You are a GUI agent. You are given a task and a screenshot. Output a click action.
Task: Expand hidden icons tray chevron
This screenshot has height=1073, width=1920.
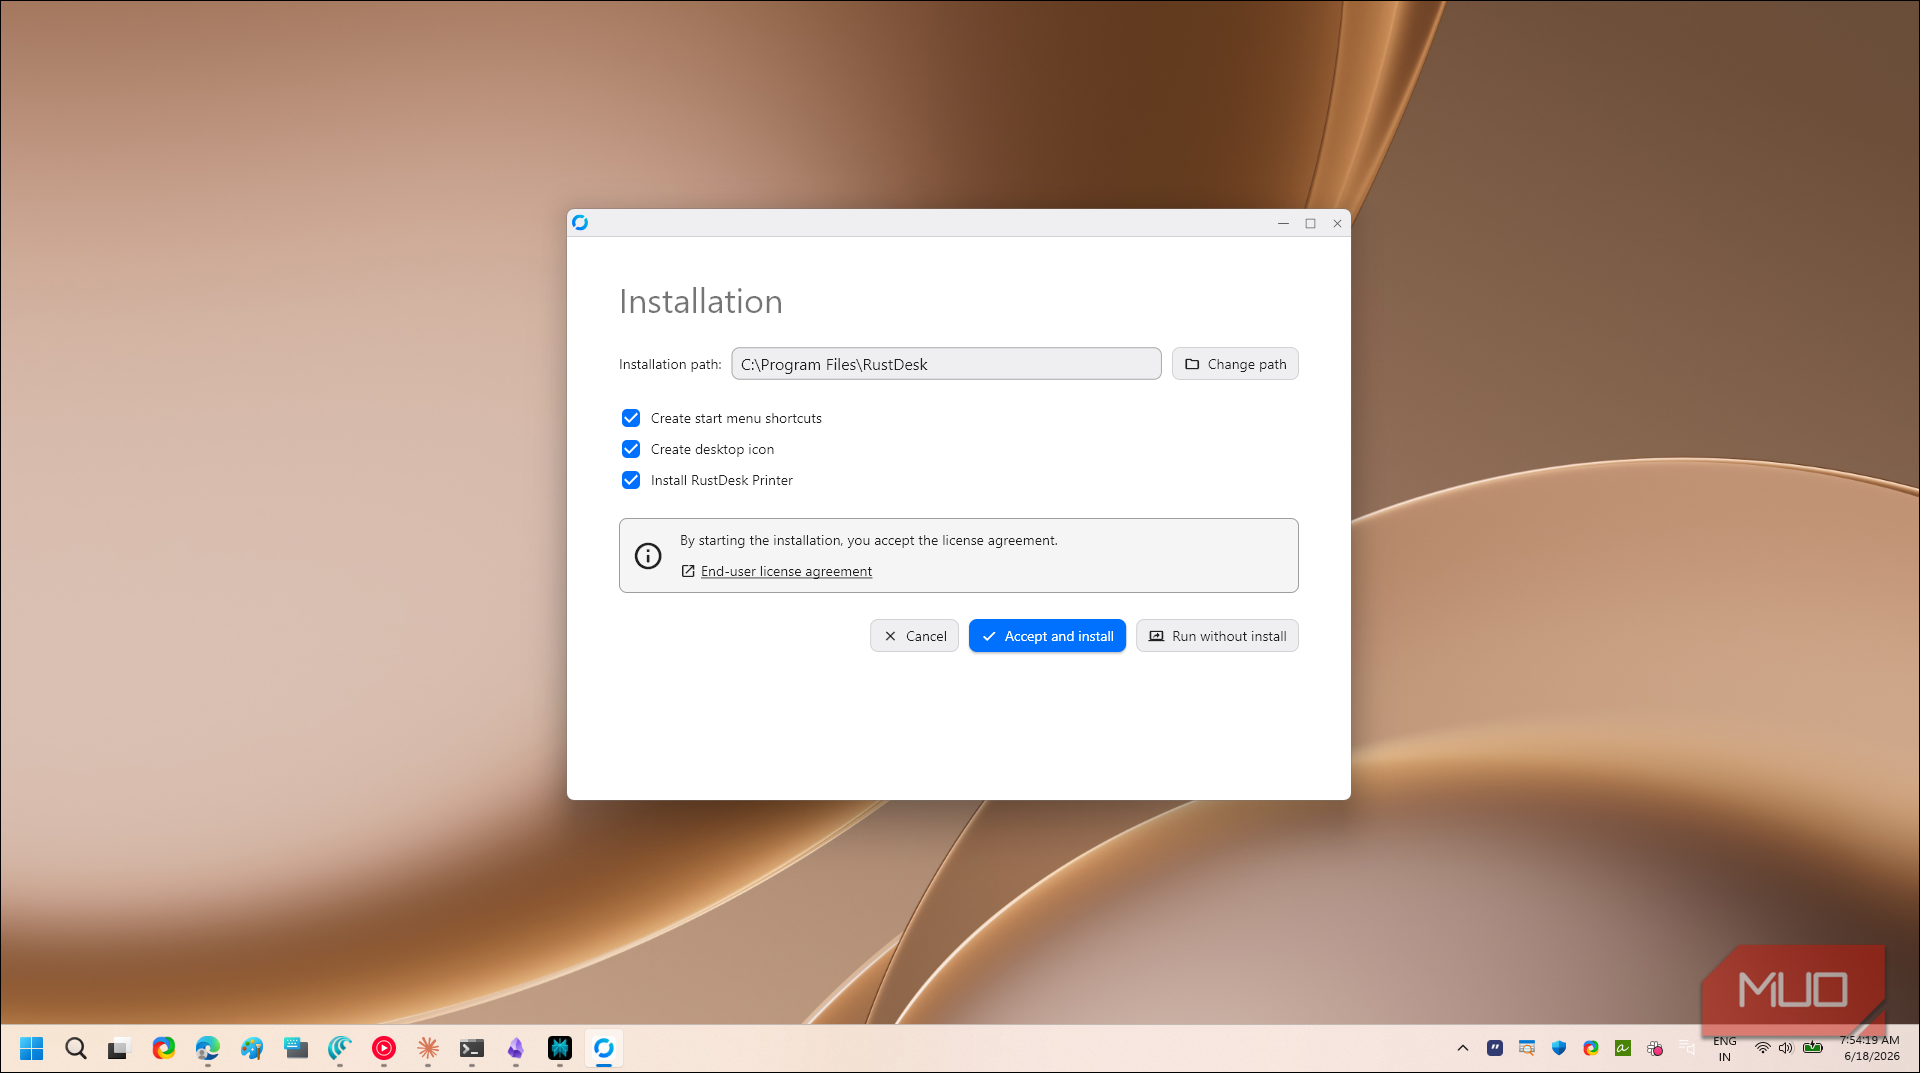click(x=1463, y=1048)
